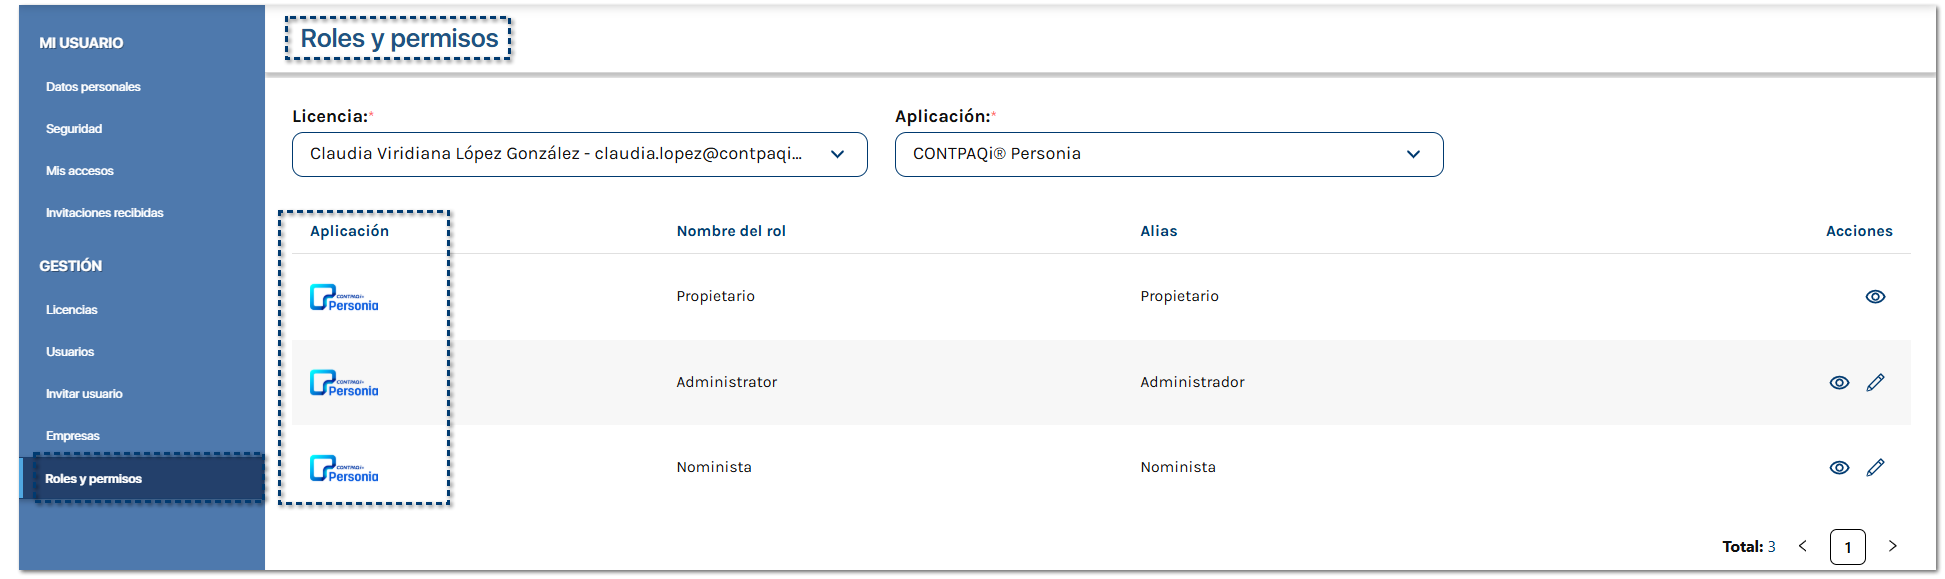Image resolution: width=1945 pixels, height=579 pixels.
Task: Open Datos personales in sidebar
Action: (x=93, y=87)
